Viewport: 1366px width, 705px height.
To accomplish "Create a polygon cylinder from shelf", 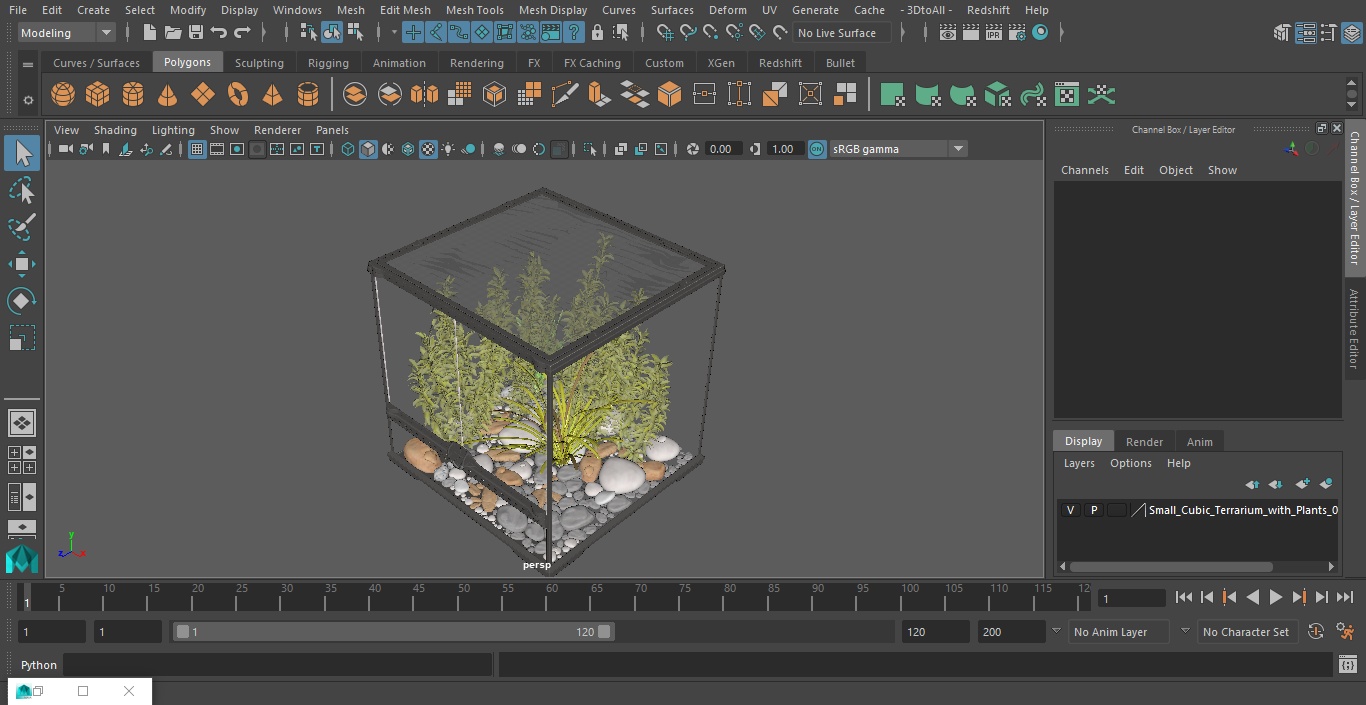I will click(133, 95).
